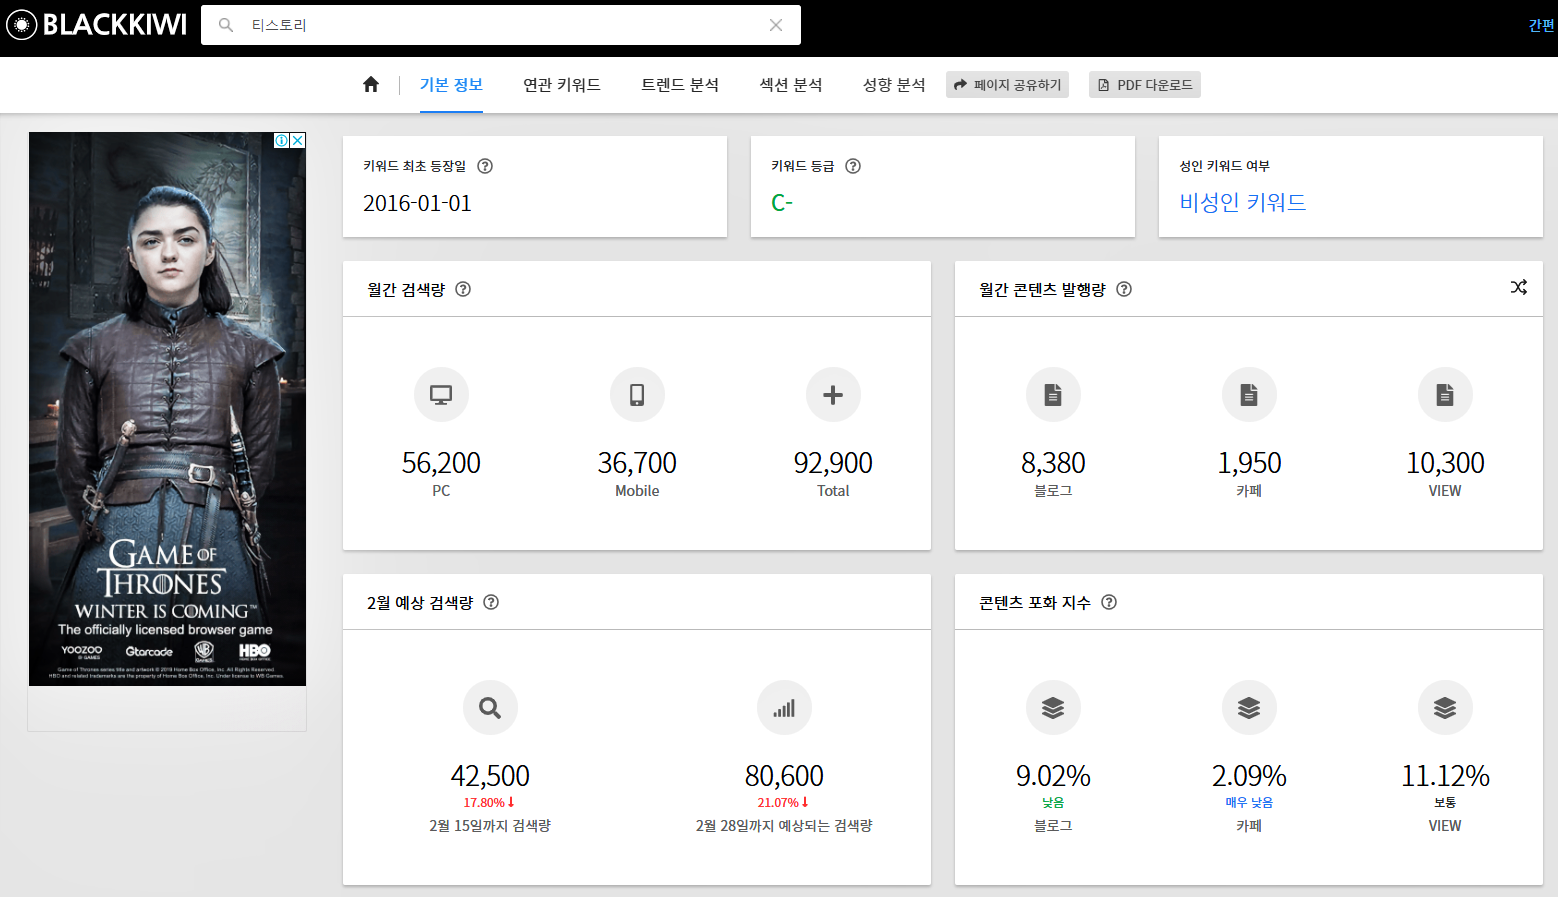1558x897 pixels.
Task: Click the plus Total icon above 92,900
Action: pos(833,395)
